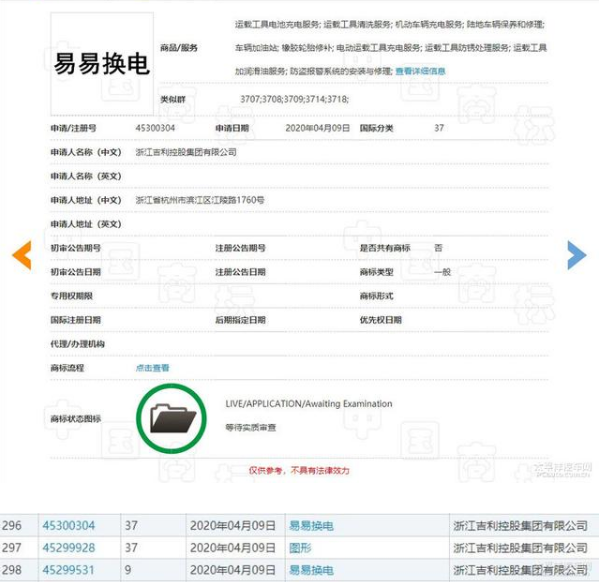
Task: Click the blue next-record arrow
Action: coord(576,255)
